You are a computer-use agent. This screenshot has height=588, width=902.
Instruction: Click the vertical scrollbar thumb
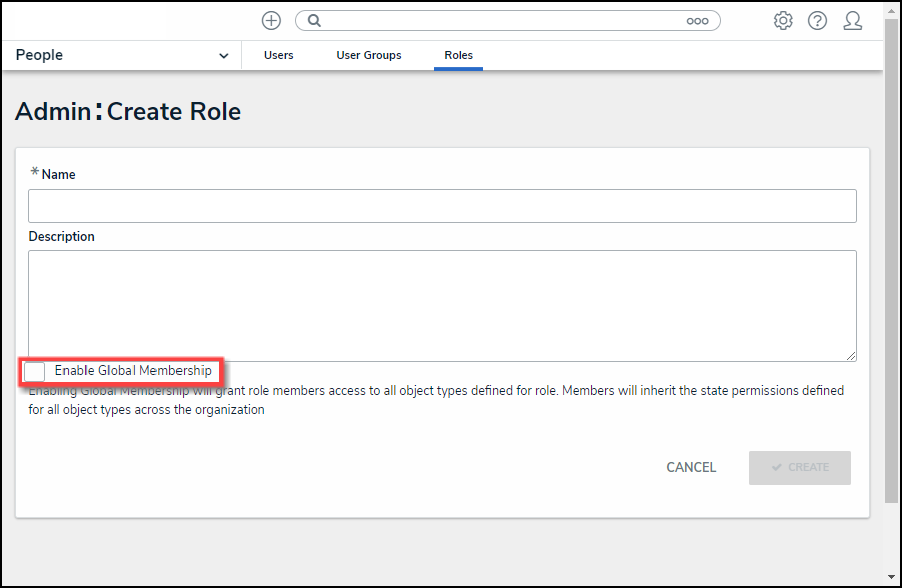pyautogui.click(x=892, y=260)
